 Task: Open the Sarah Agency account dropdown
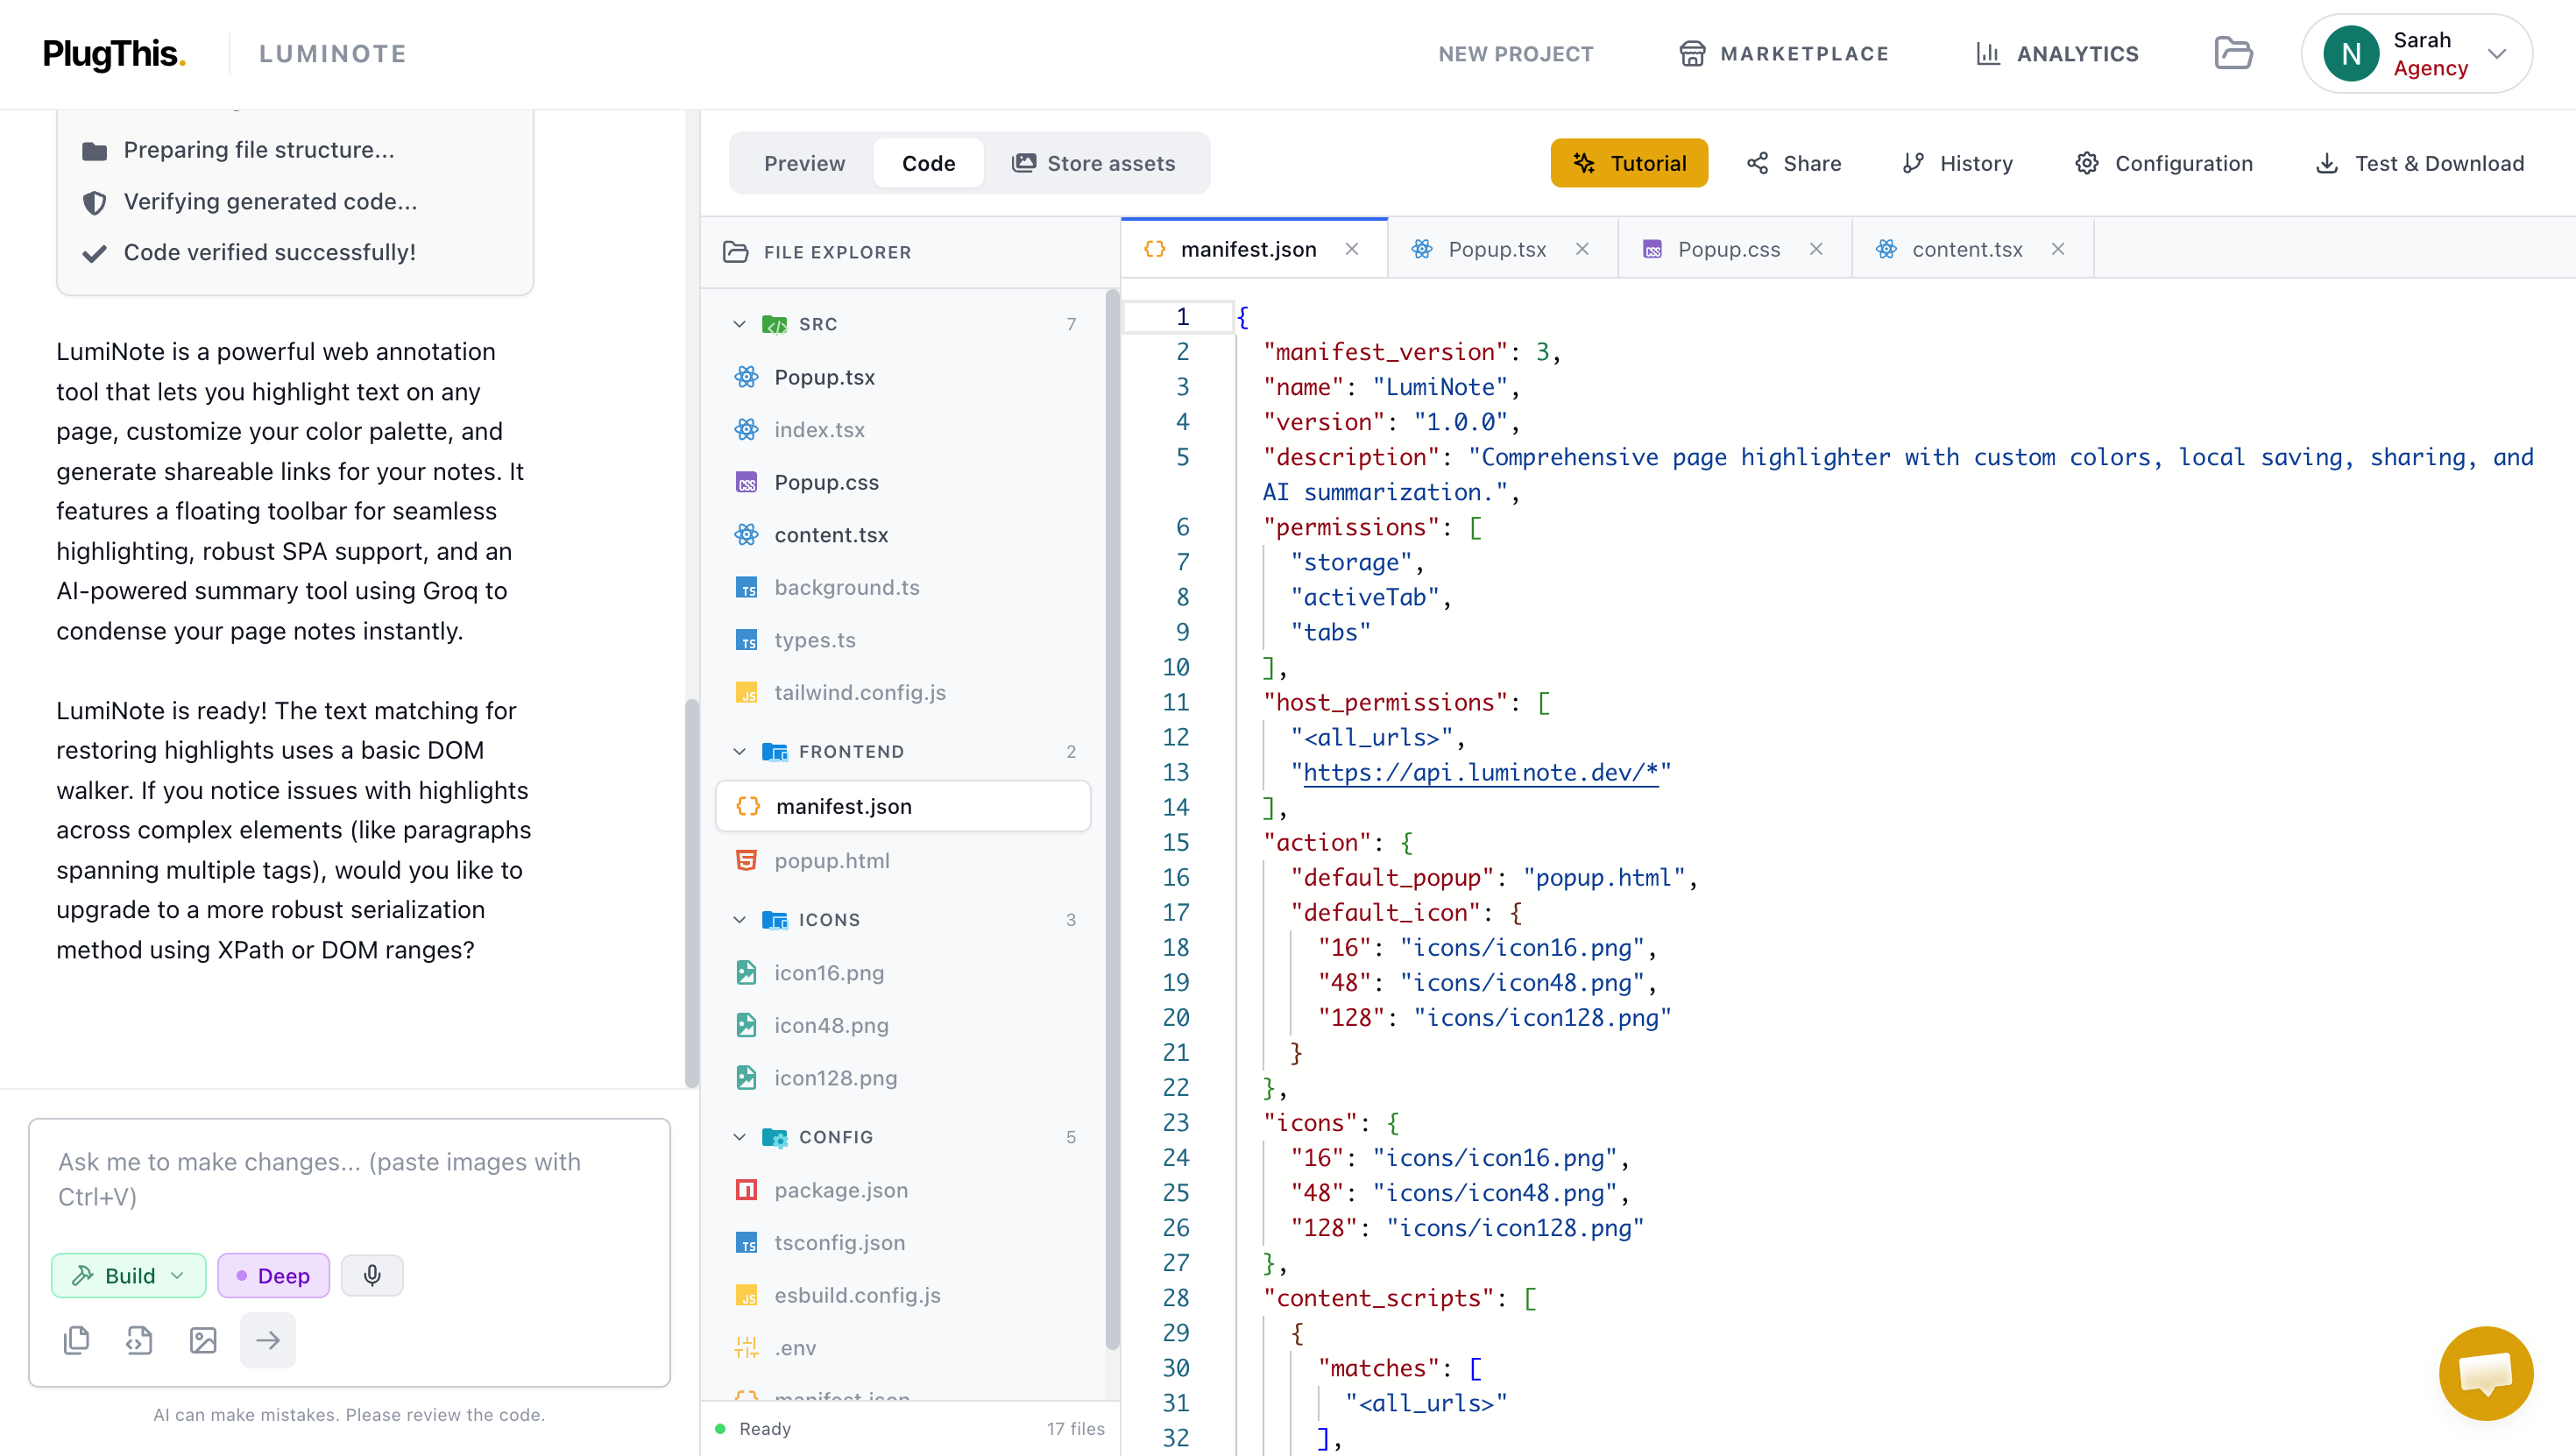click(x=2416, y=54)
